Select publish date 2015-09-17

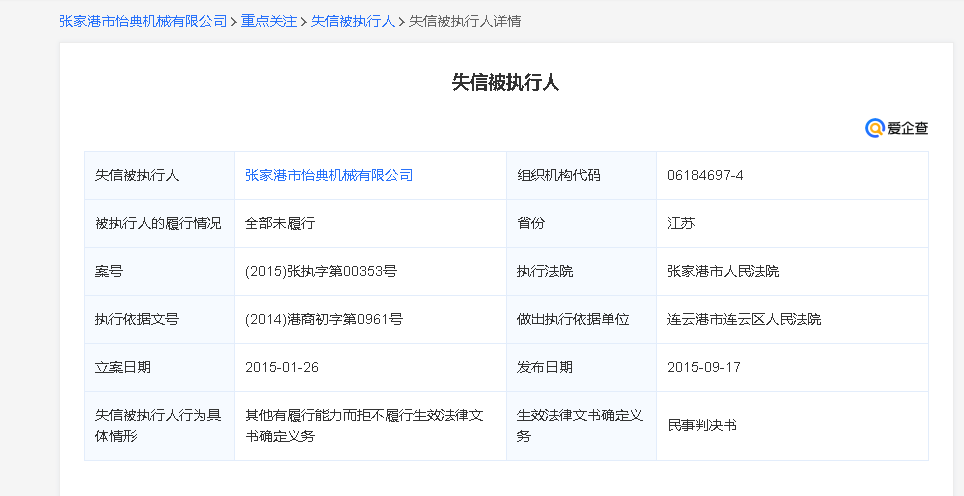704,367
